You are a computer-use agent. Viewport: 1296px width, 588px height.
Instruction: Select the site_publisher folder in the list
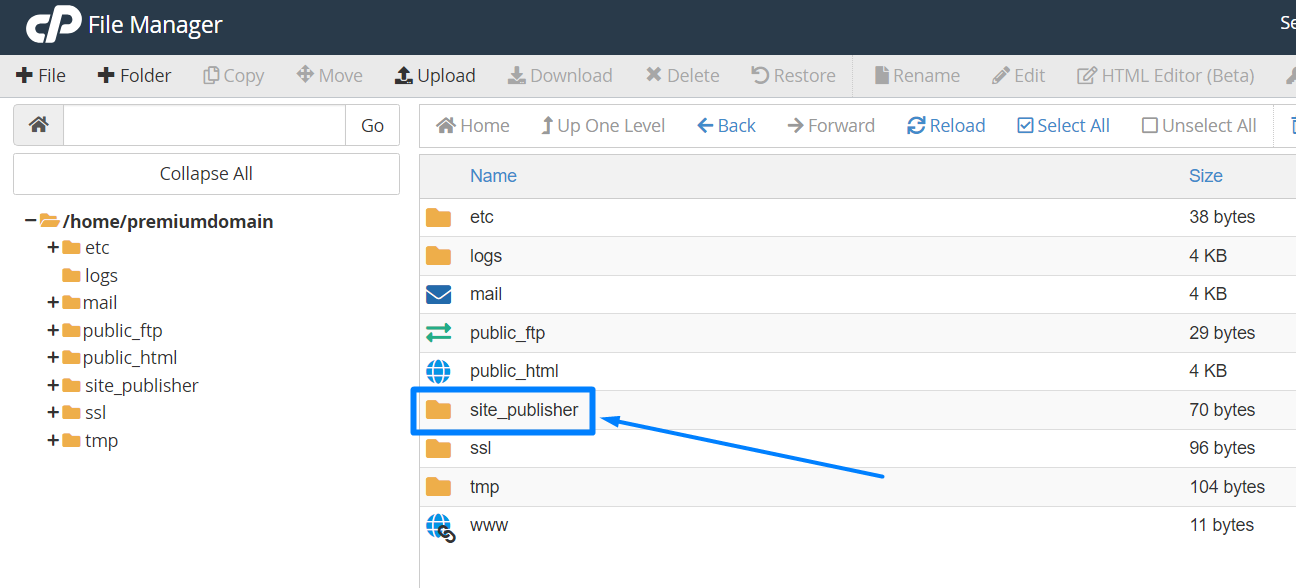[x=523, y=410]
